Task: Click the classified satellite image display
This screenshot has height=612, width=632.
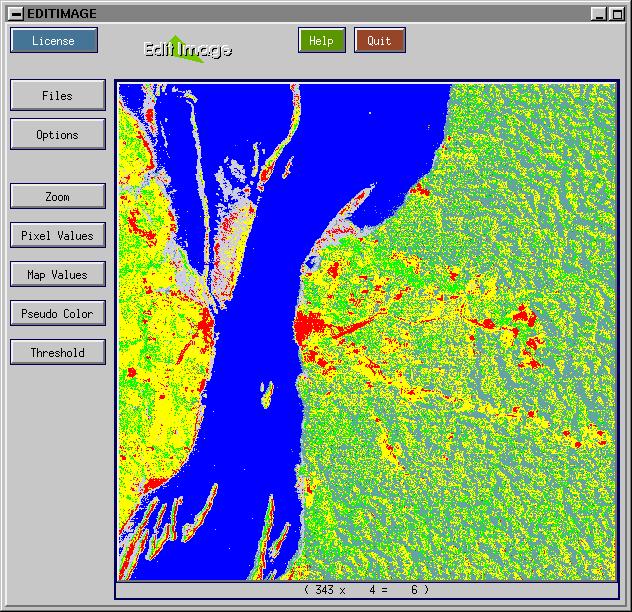Action: 367,332
